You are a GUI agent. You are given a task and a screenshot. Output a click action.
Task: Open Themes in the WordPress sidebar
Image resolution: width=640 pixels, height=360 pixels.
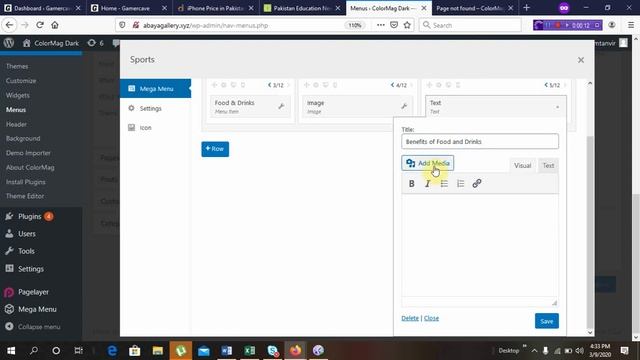coord(17,66)
